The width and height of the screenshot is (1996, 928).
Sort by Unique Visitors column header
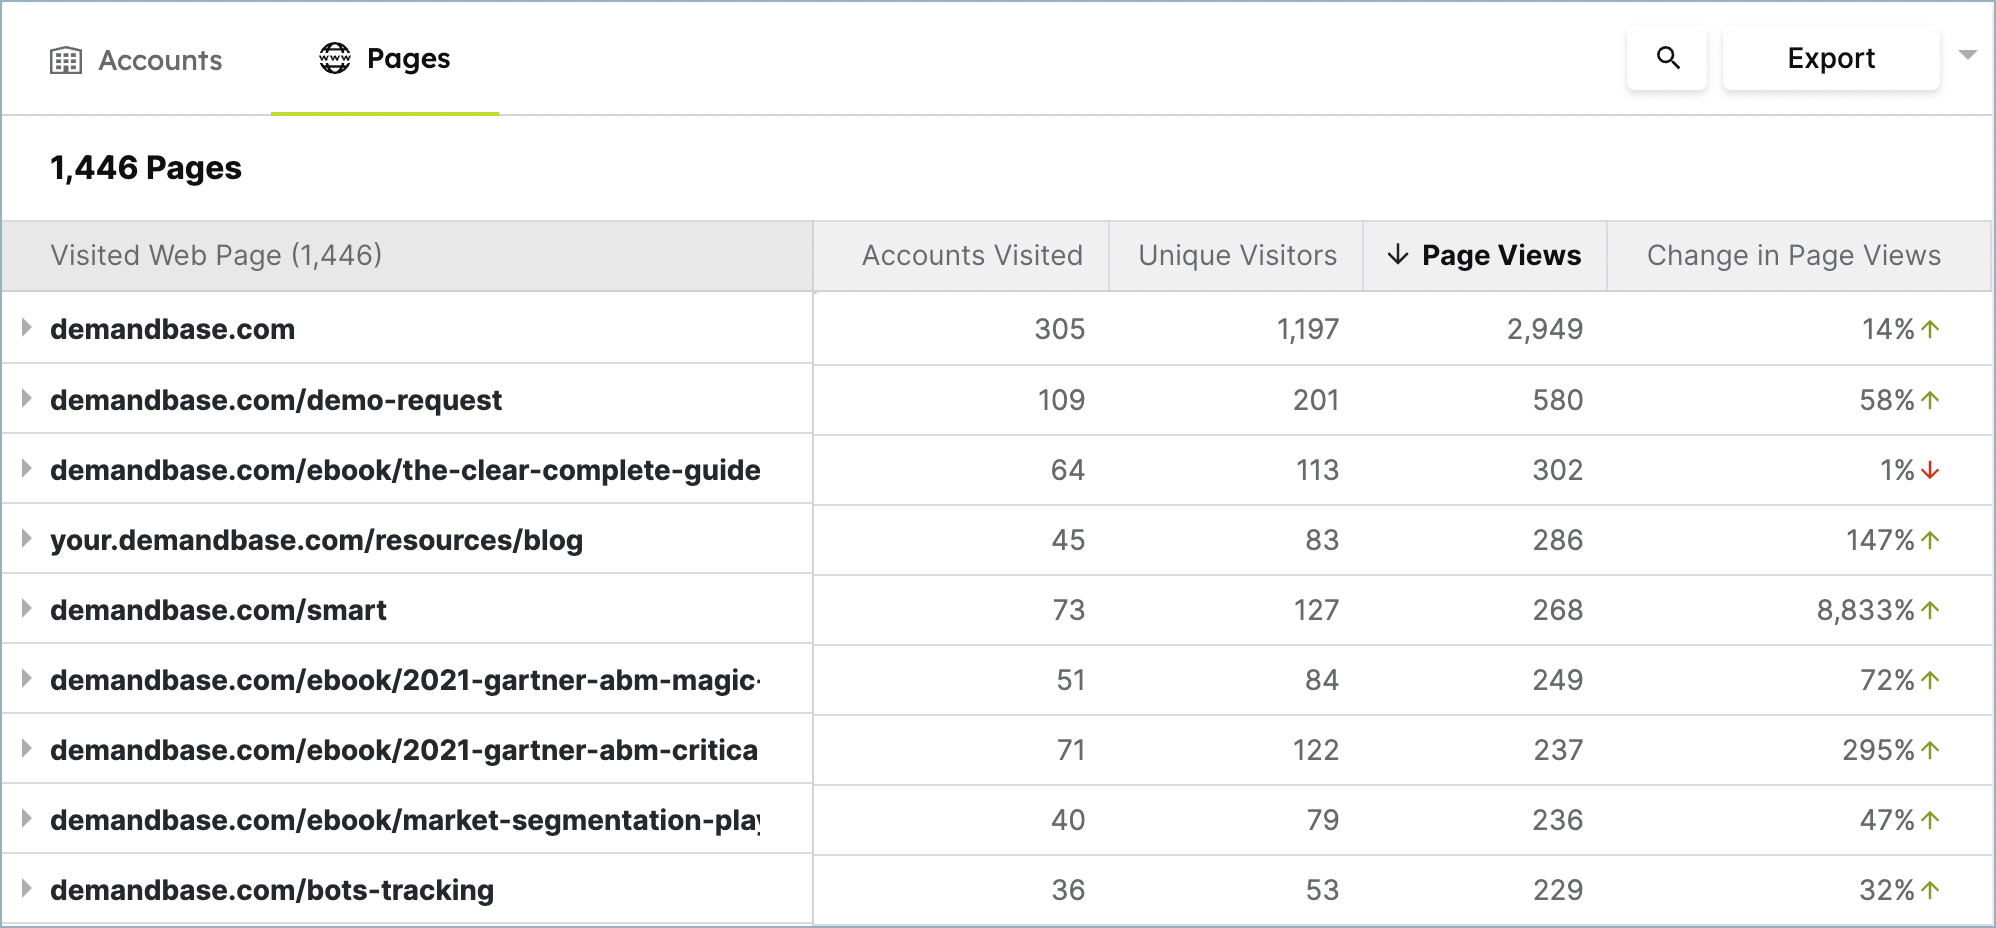(x=1237, y=255)
